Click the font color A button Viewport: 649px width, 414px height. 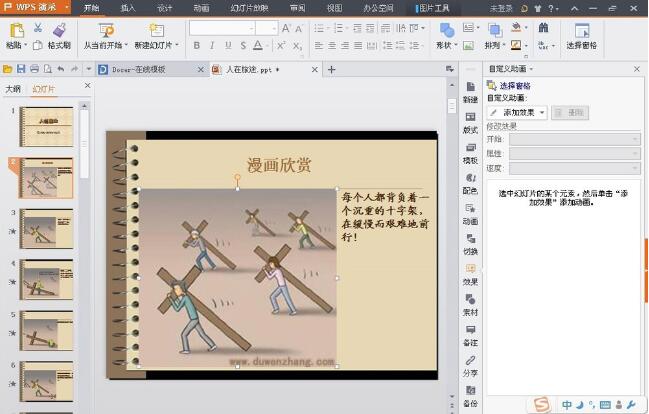tap(258, 45)
